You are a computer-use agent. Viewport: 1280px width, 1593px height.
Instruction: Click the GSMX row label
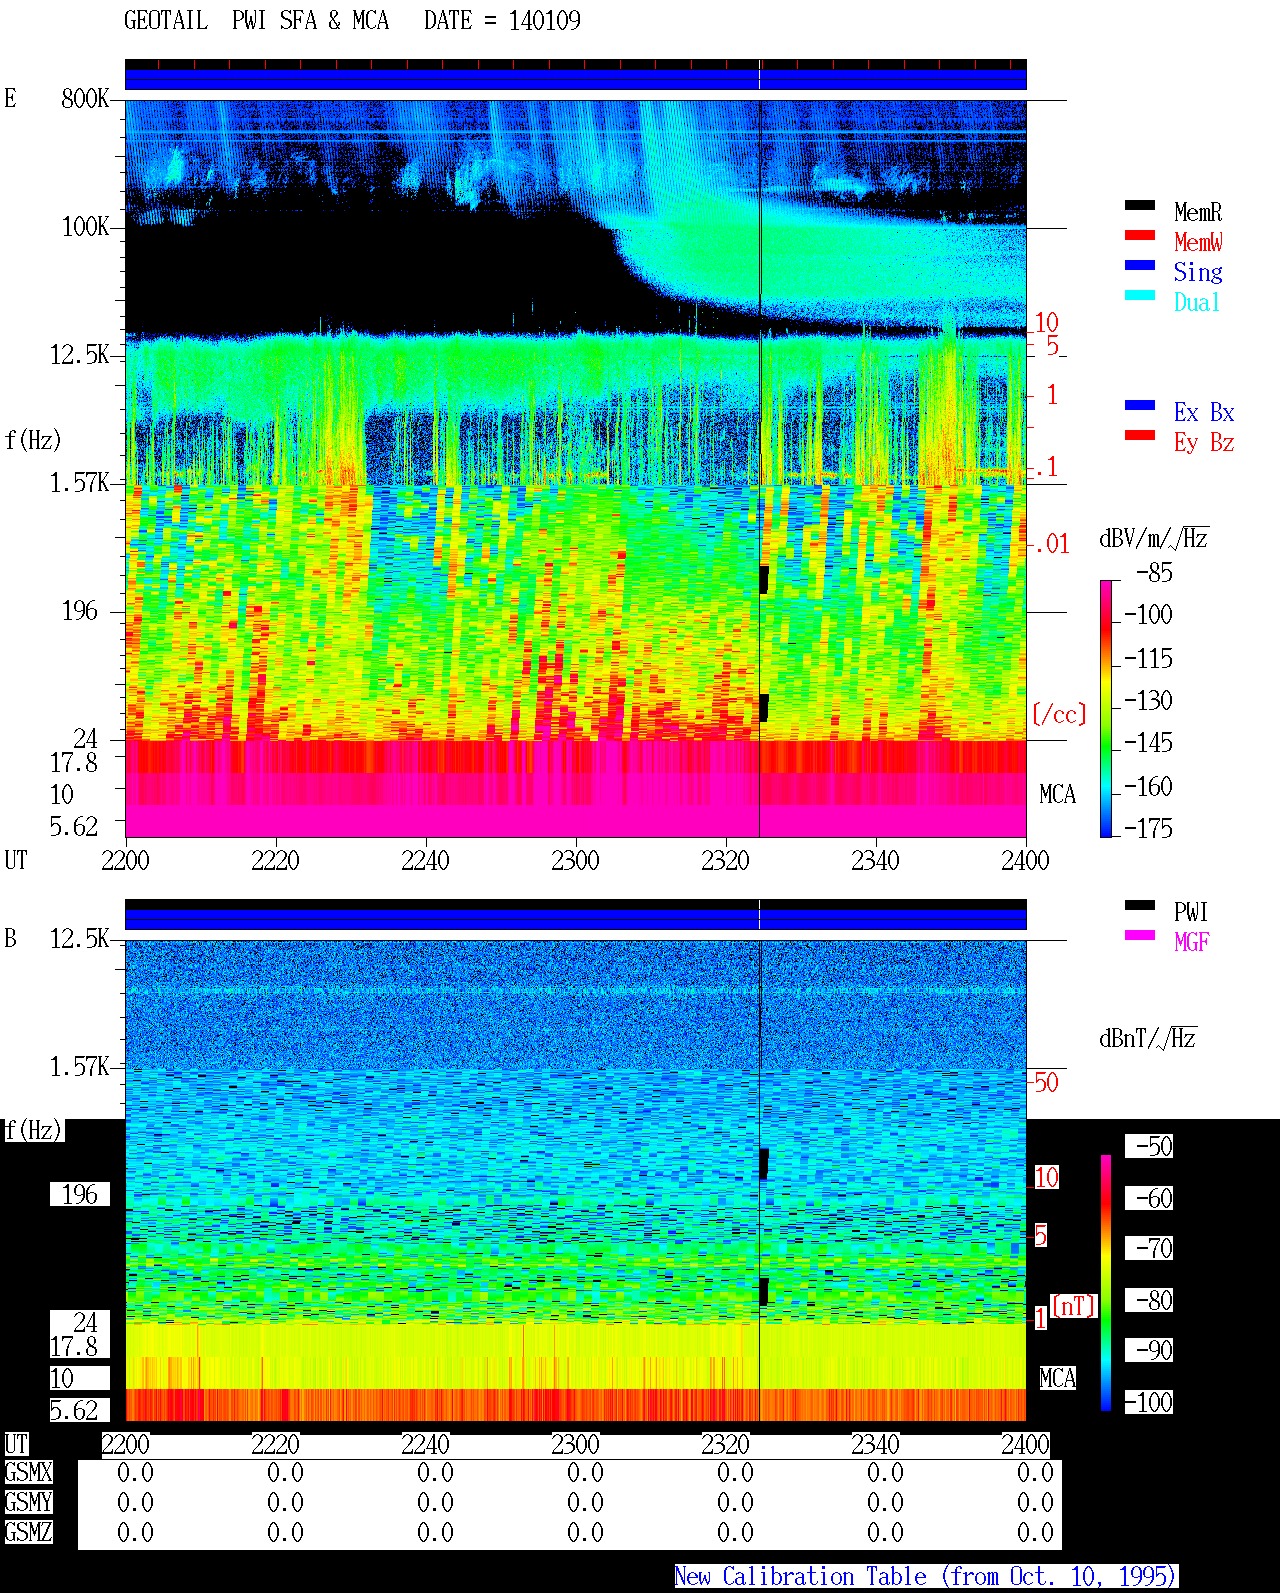click(x=28, y=1473)
